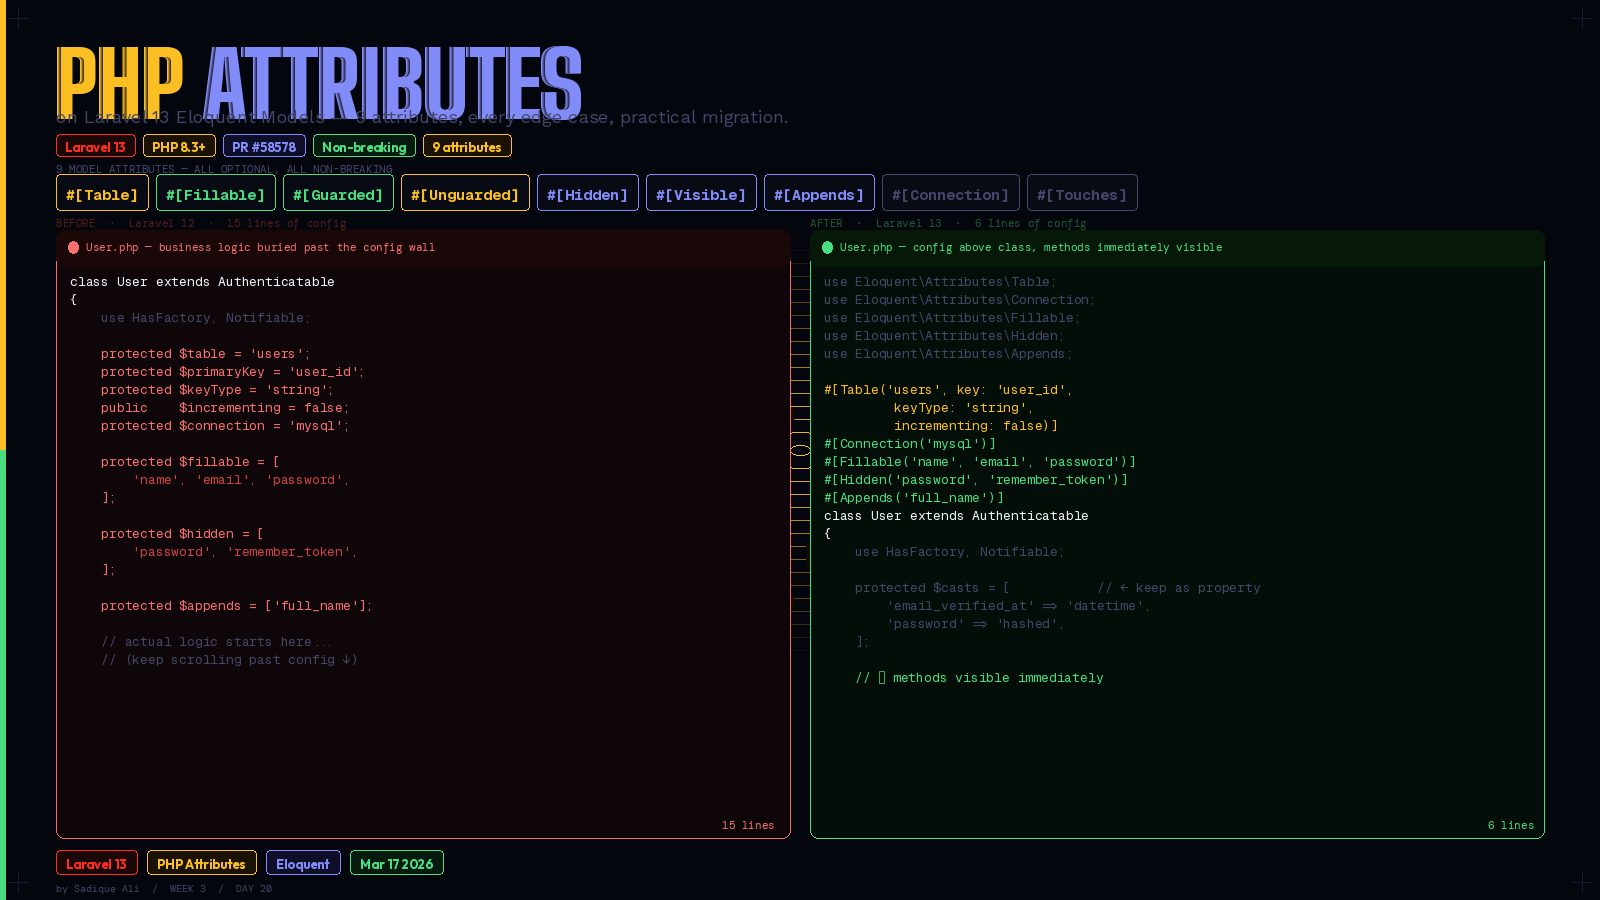Image resolution: width=1600 pixels, height=900 pixels.
Task: Select the PHP 8.3+ badge
Action: (x=179, y=145)
